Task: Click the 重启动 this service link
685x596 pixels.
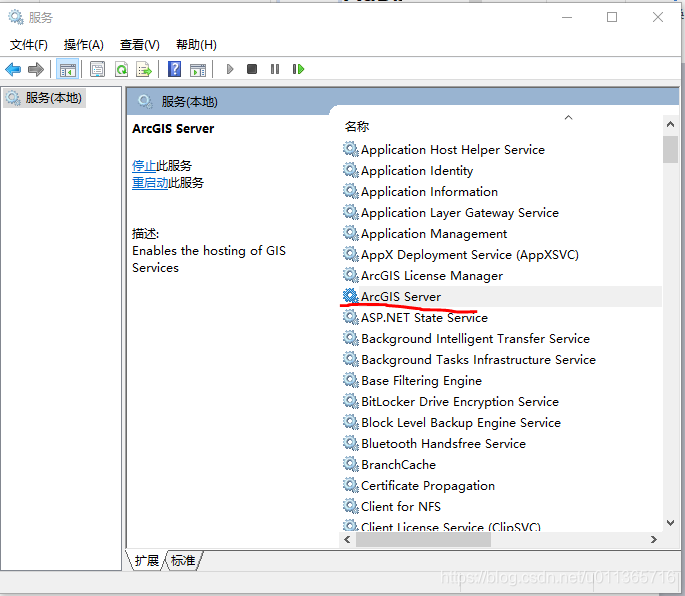Action: coord(150,183)
